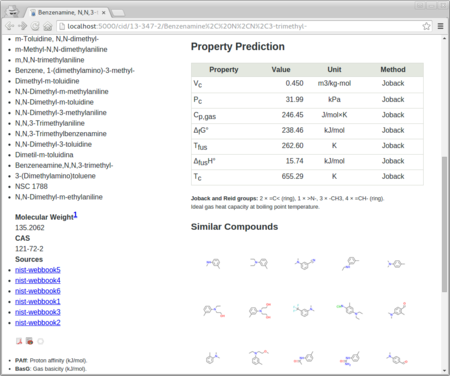Open first compound in second row with OH
This screenshot has width=450, height=376.
coord(214,311)
